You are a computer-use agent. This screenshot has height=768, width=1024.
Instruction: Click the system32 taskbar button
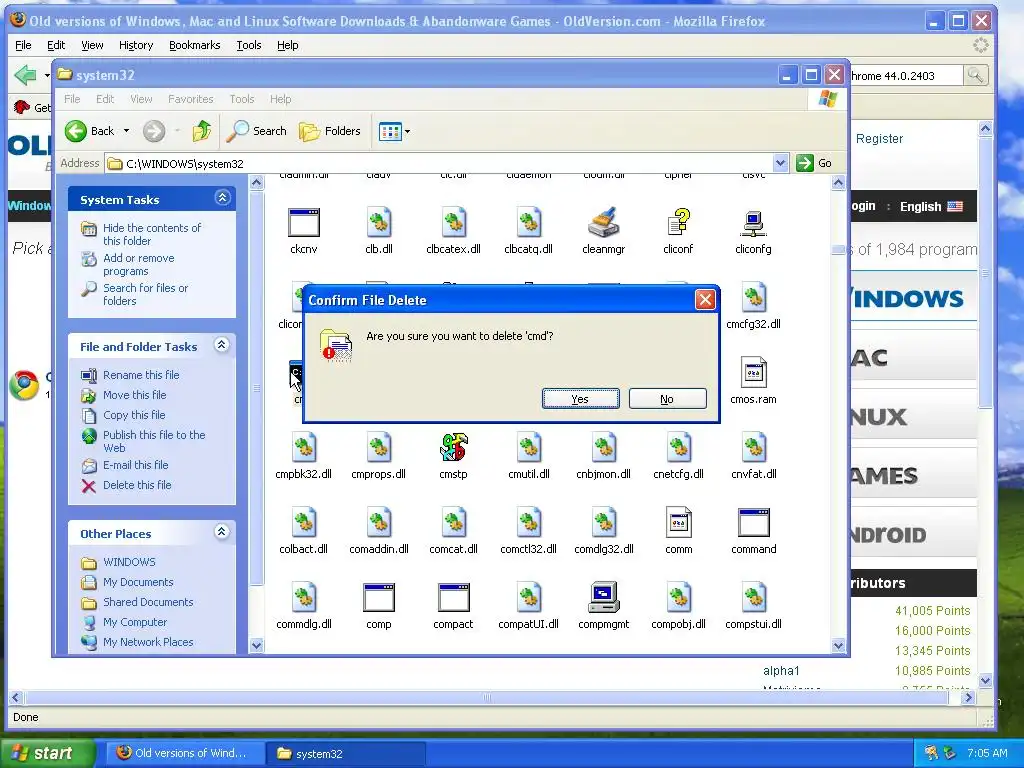tap(346, 754)
